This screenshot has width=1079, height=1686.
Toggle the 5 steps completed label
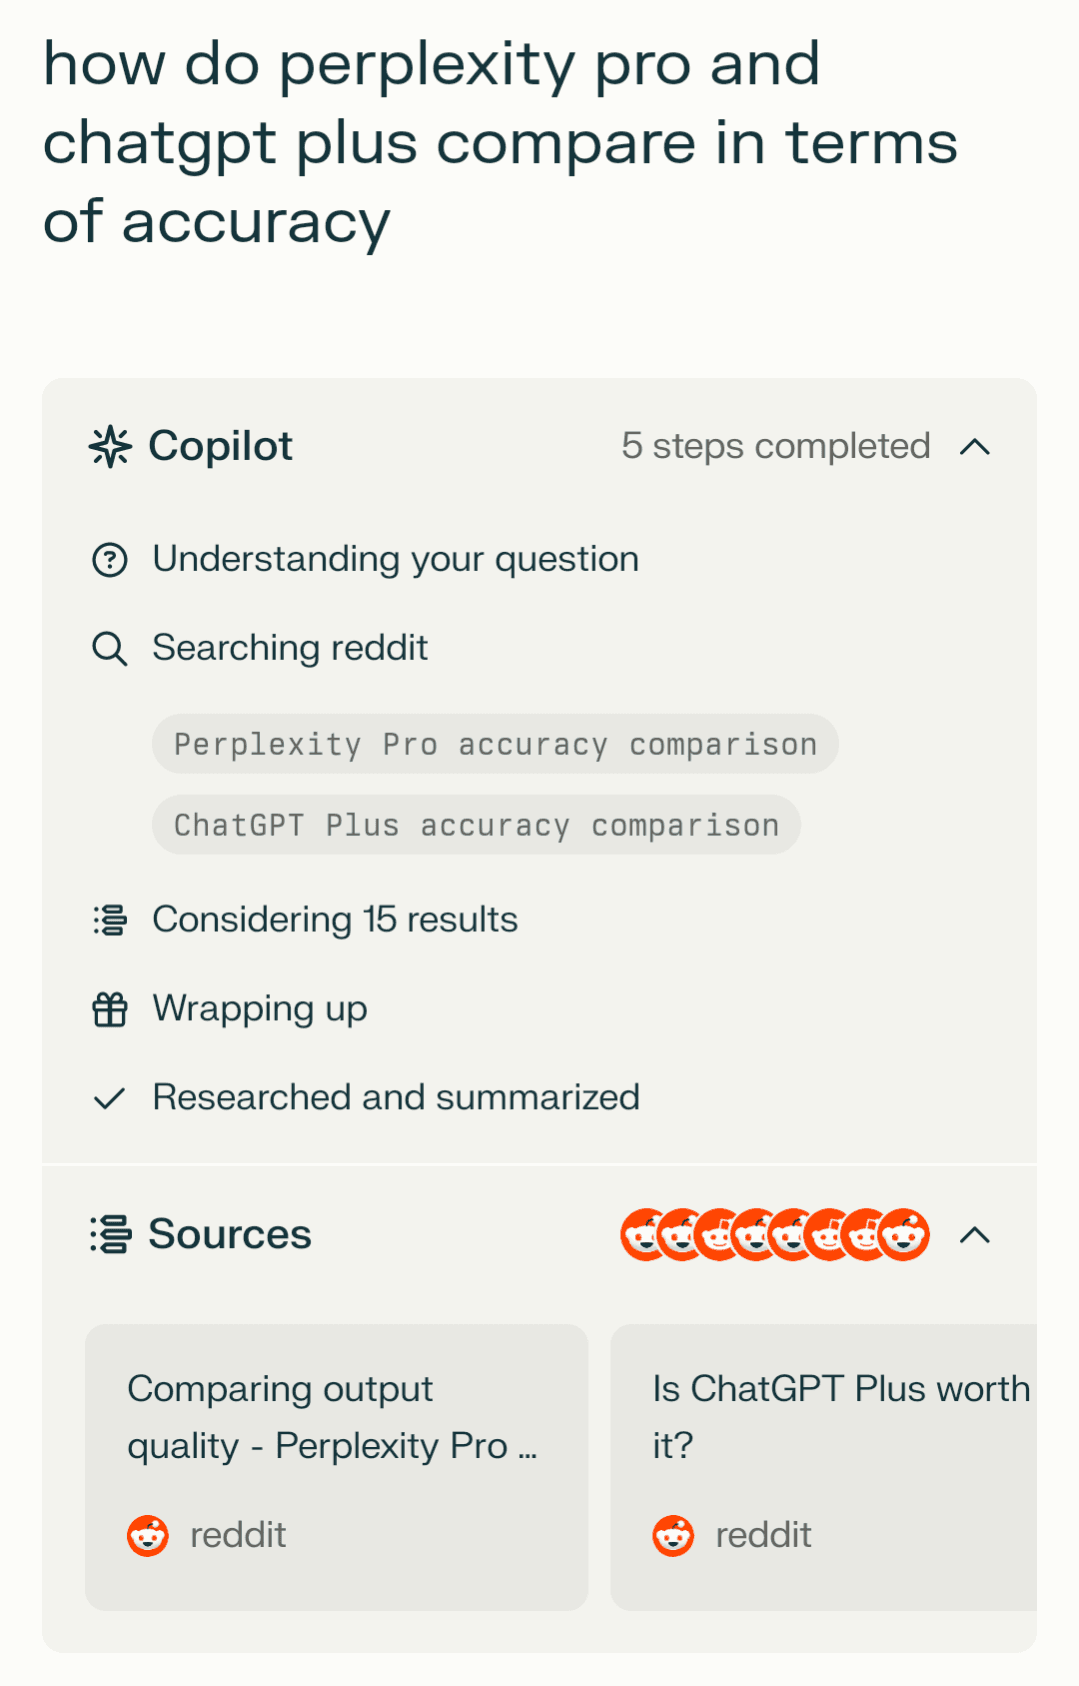[776, 446]
